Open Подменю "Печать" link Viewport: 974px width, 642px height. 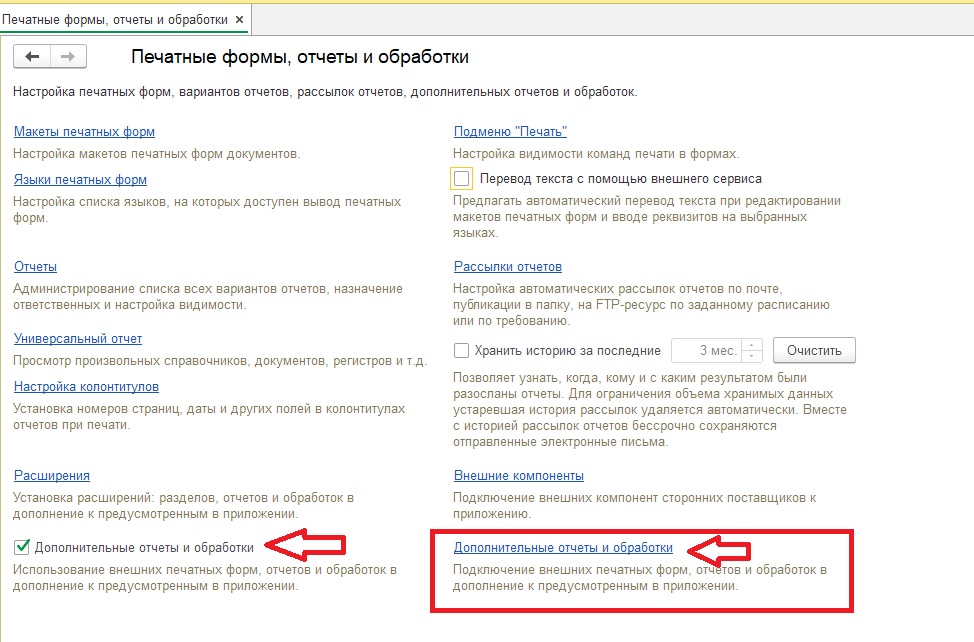tap(510, 131)
